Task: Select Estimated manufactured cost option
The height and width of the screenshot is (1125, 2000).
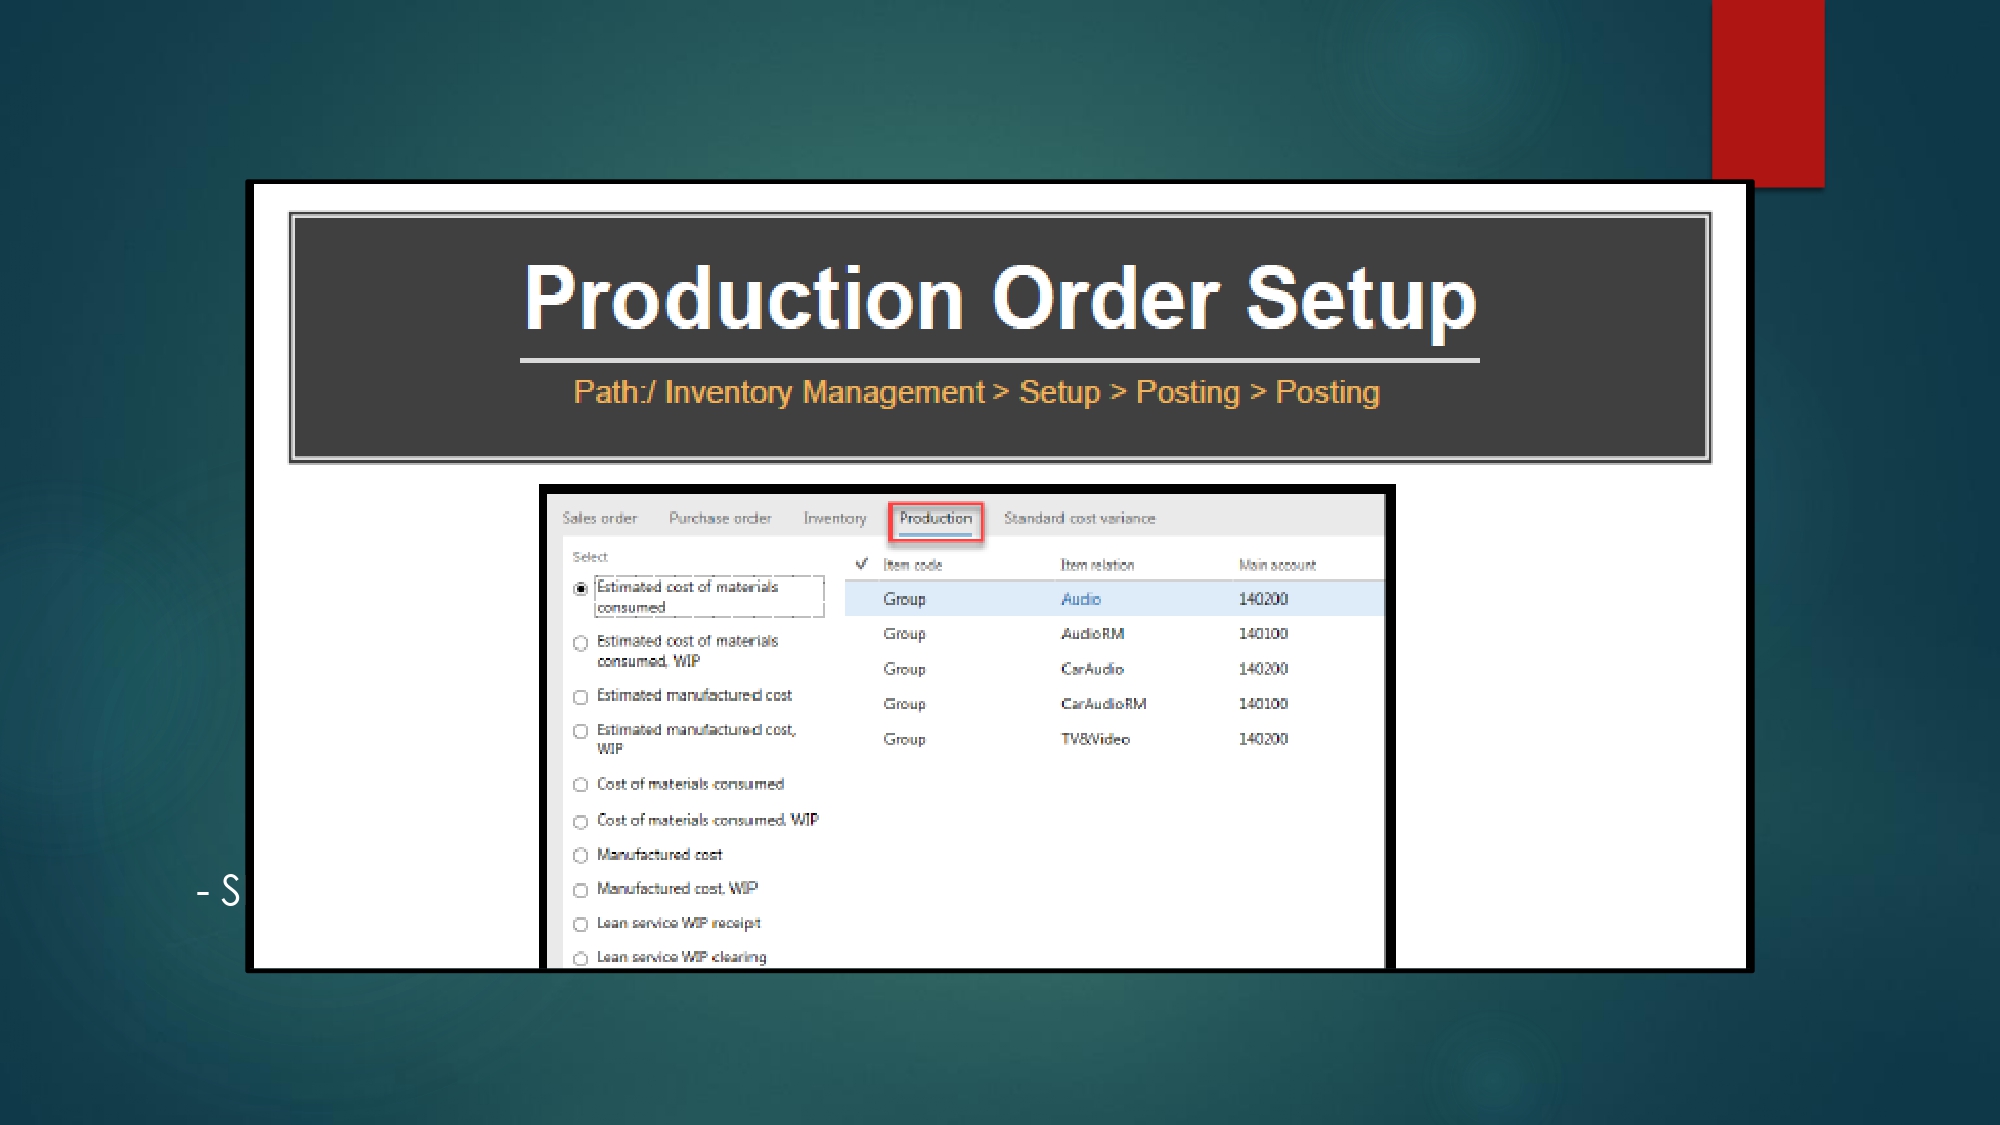Action: pyautogui.click(x=580, y=697)
